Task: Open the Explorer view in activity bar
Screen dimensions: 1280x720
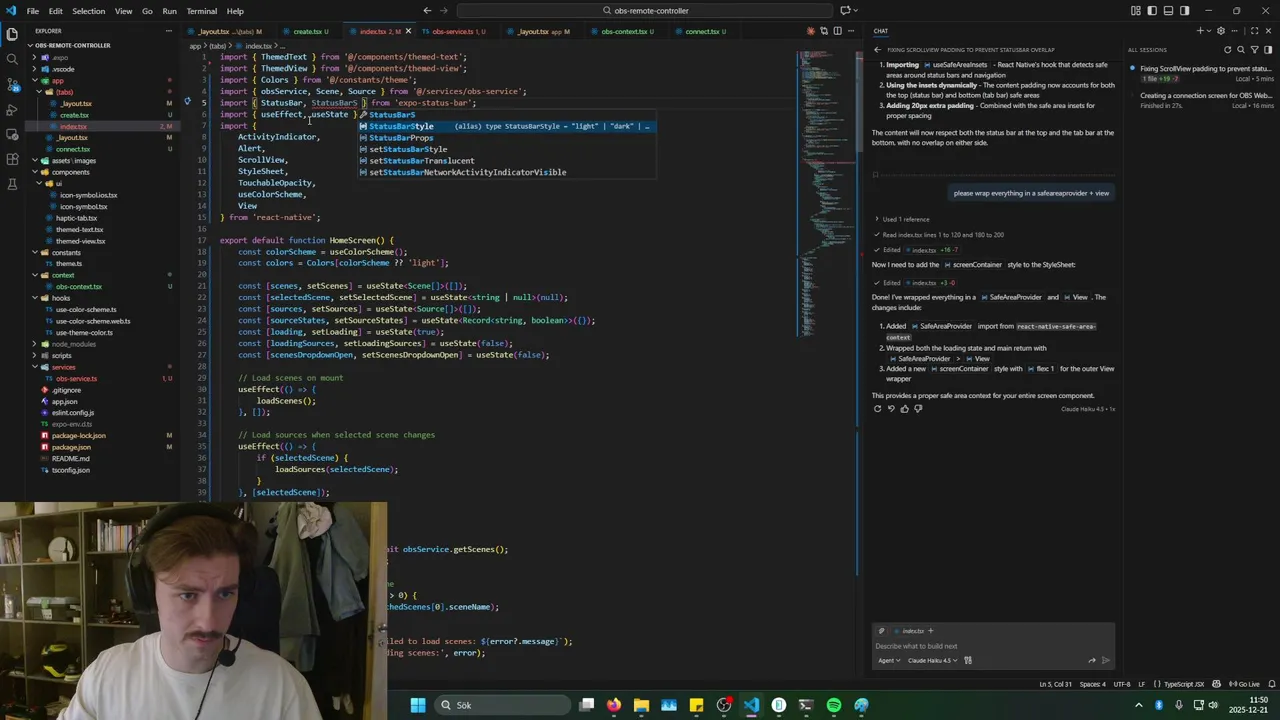Action: click(x=12, y=35)
